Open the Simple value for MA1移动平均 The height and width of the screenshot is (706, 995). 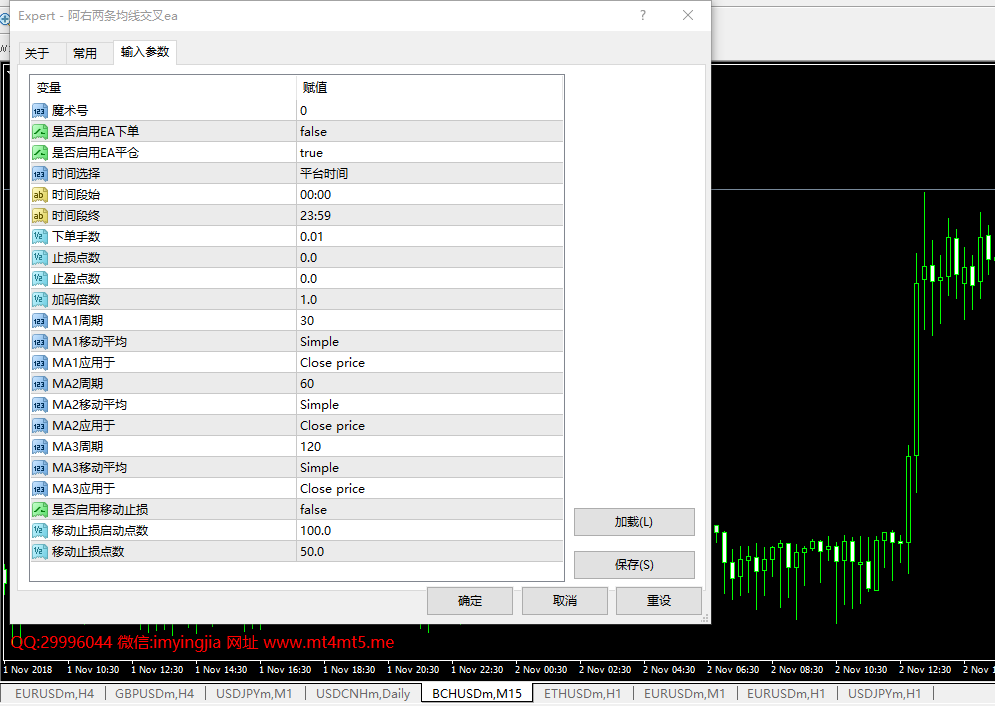coord(430,342)
